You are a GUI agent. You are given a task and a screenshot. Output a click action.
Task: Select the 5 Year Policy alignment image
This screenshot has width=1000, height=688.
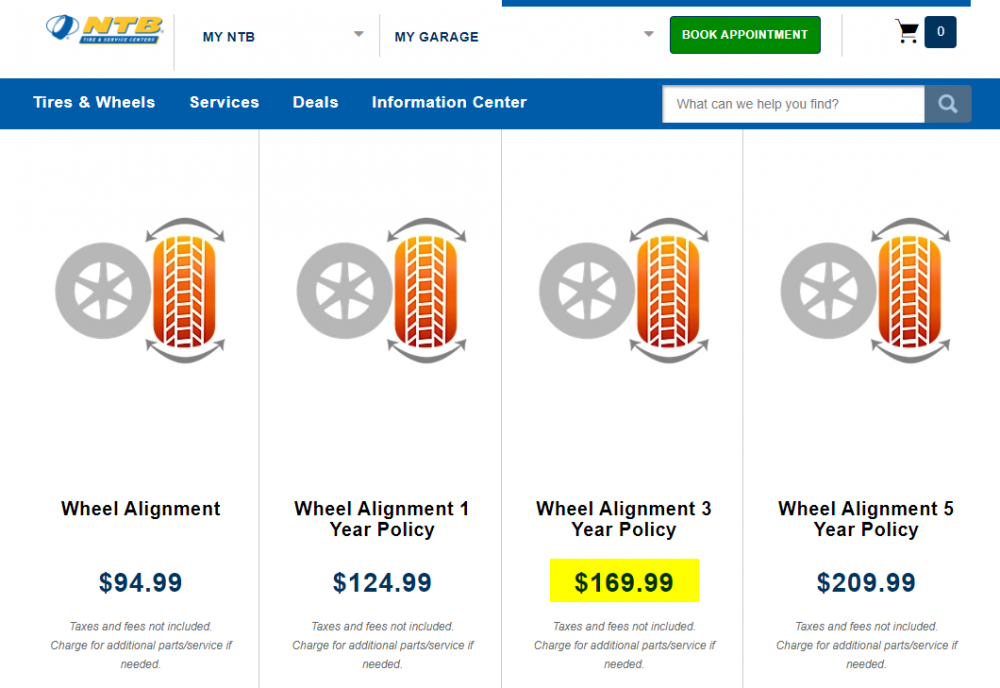[x=866, y=290]
